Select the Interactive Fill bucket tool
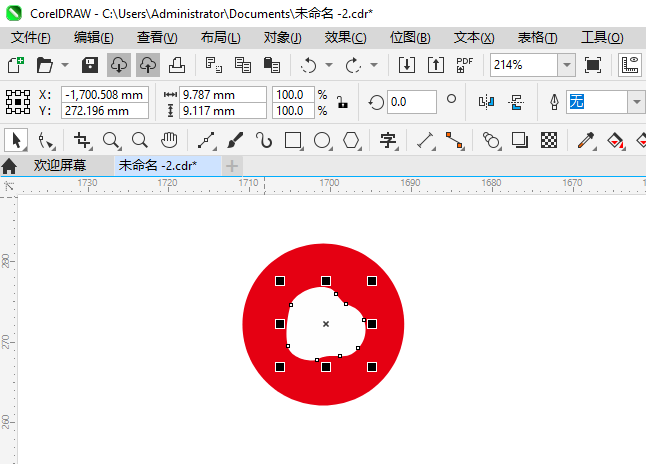This screenshot has height=464, width=646. click(x=615, y=141)
